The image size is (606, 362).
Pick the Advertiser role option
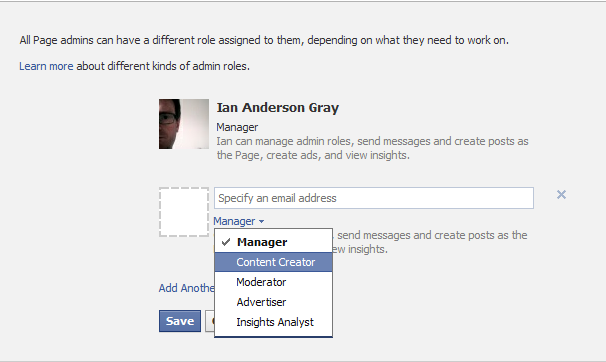[x=273, y=302]
